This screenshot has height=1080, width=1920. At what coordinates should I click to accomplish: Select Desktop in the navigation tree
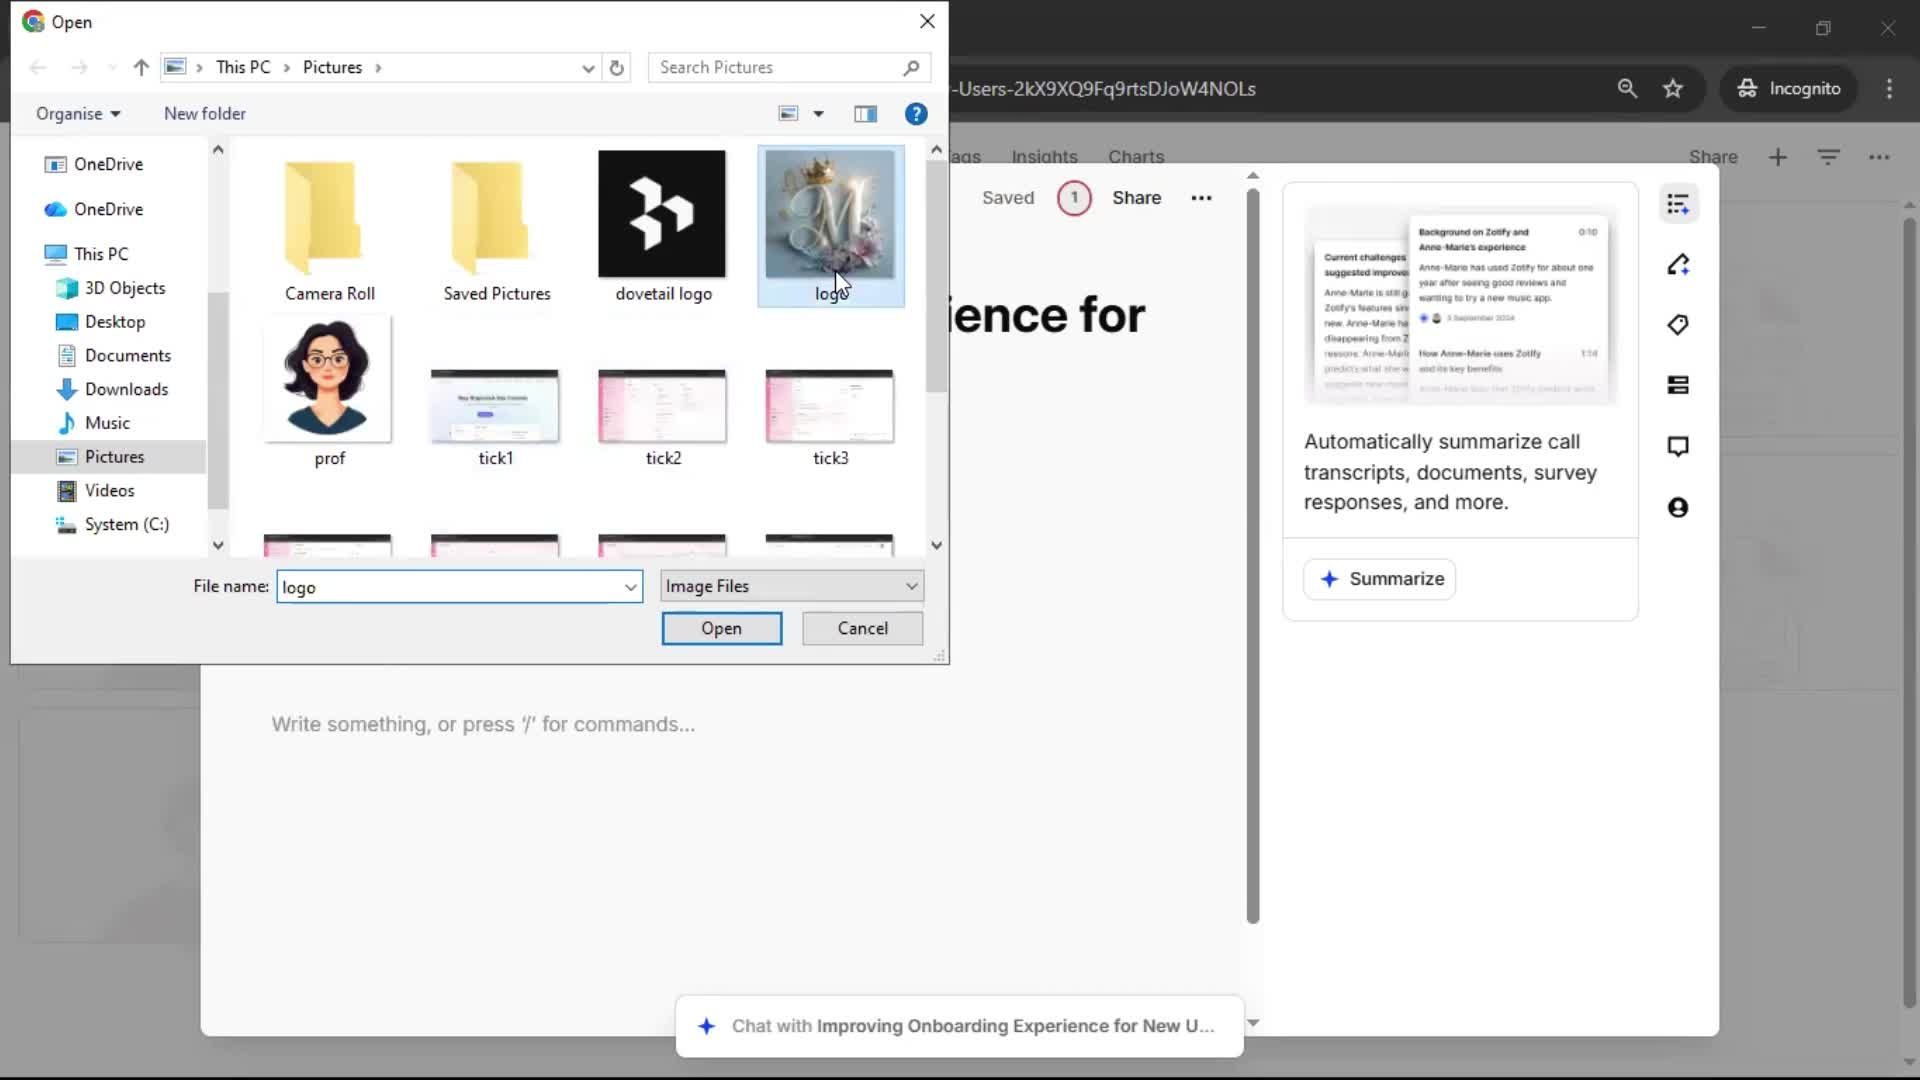[x=115, y=322]
